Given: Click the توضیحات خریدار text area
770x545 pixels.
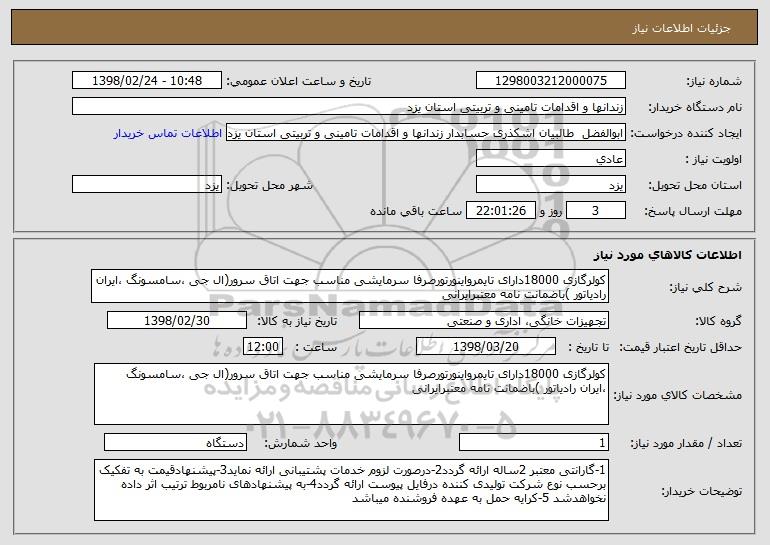Looking at the screenshot, I should tap(351, 490).
